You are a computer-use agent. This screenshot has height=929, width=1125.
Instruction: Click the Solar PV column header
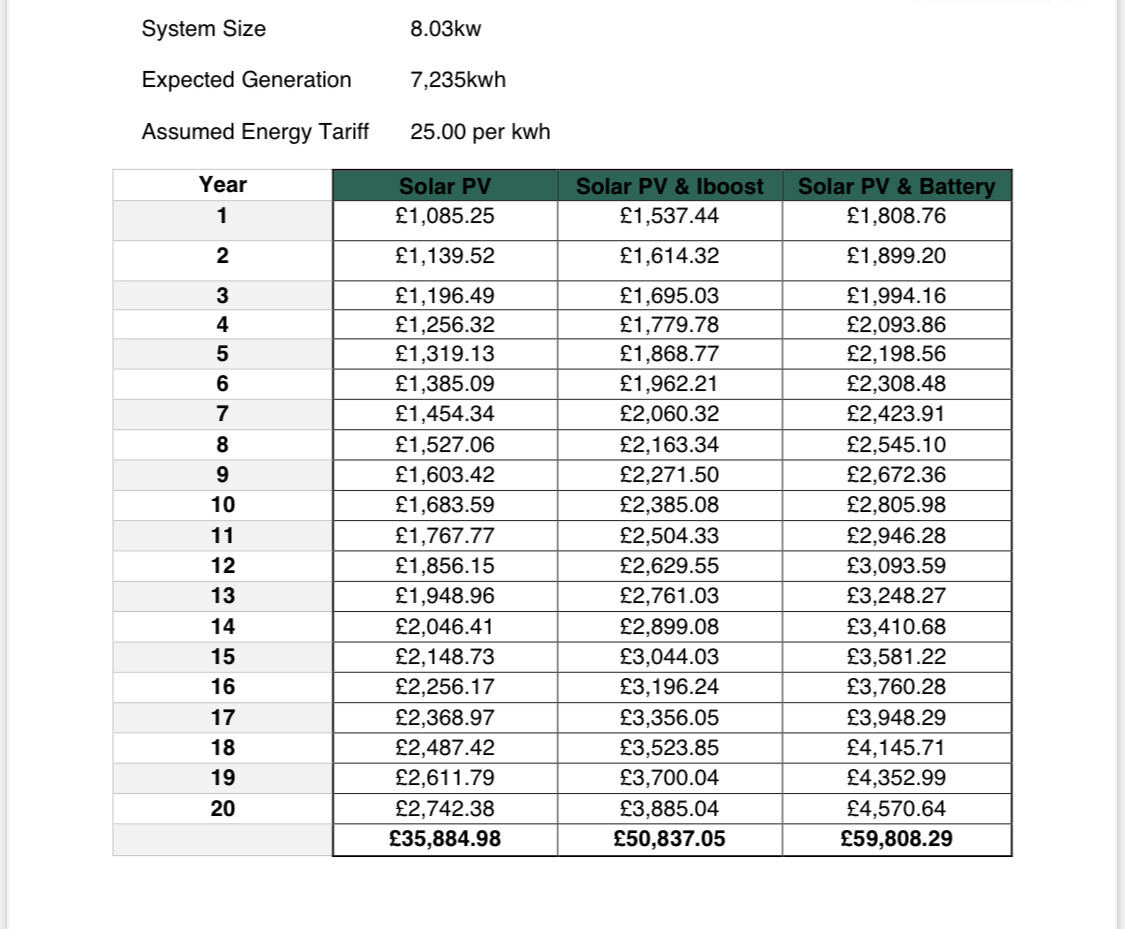(444, 186)
